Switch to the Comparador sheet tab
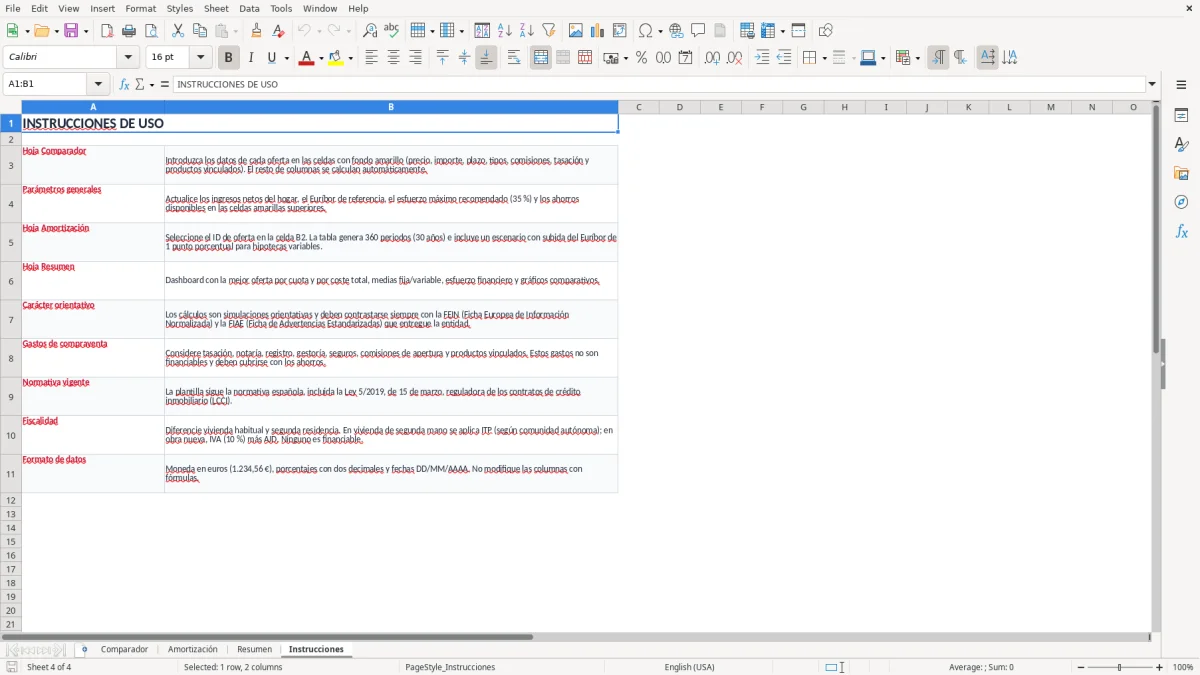The height and width of the screenshot is (675, 1200). [124, 650]
